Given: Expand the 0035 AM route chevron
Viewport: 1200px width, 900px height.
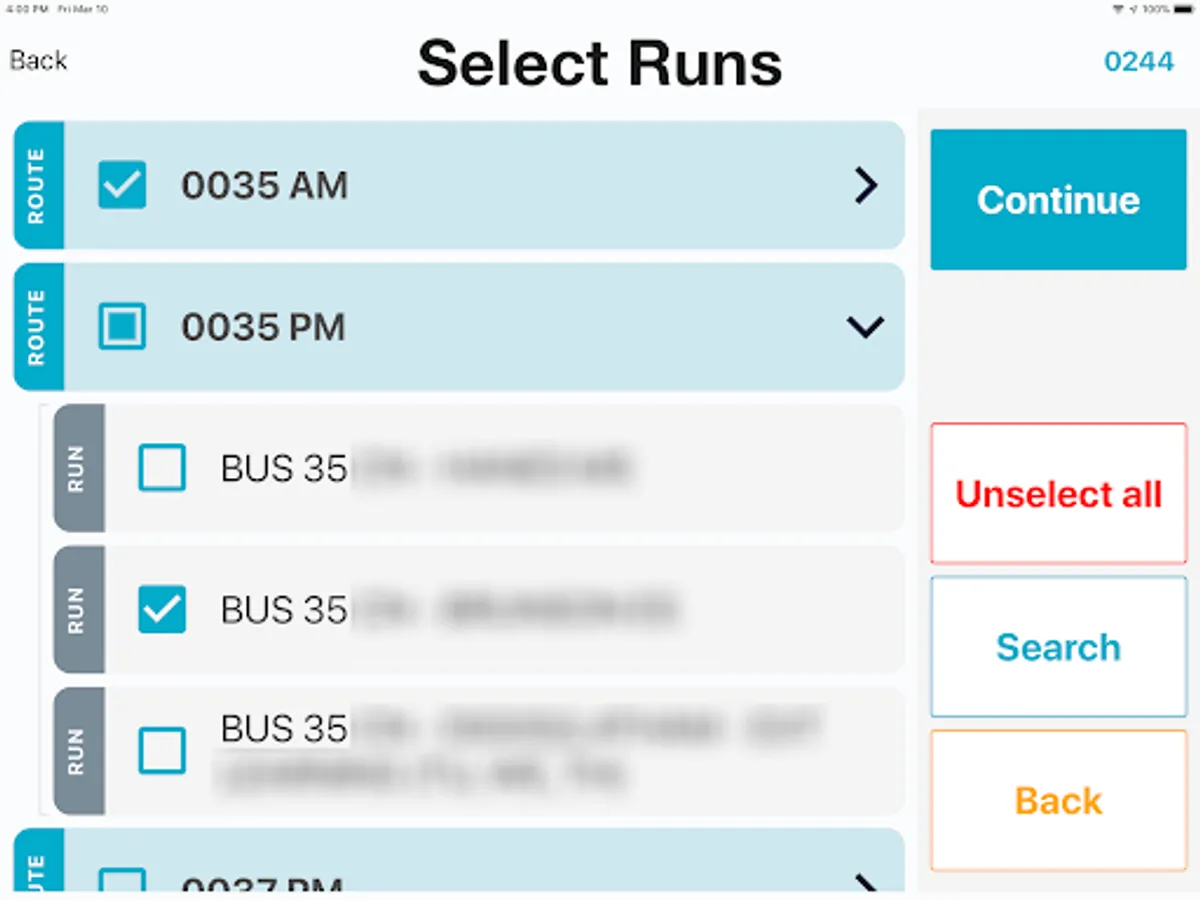Looking at the screenshot, I should [866, 186].
